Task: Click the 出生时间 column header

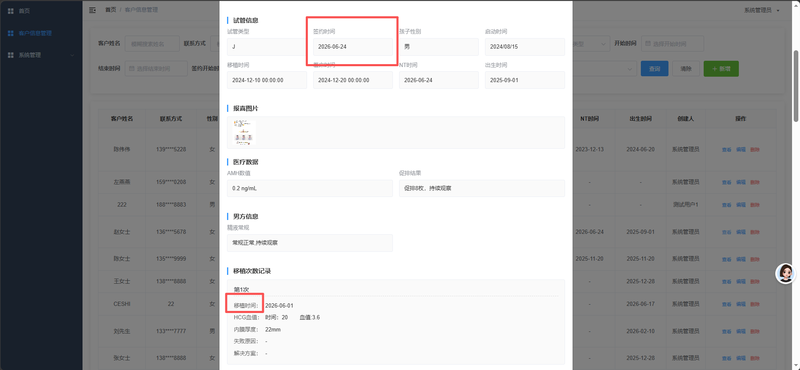Action: (640, 118)
